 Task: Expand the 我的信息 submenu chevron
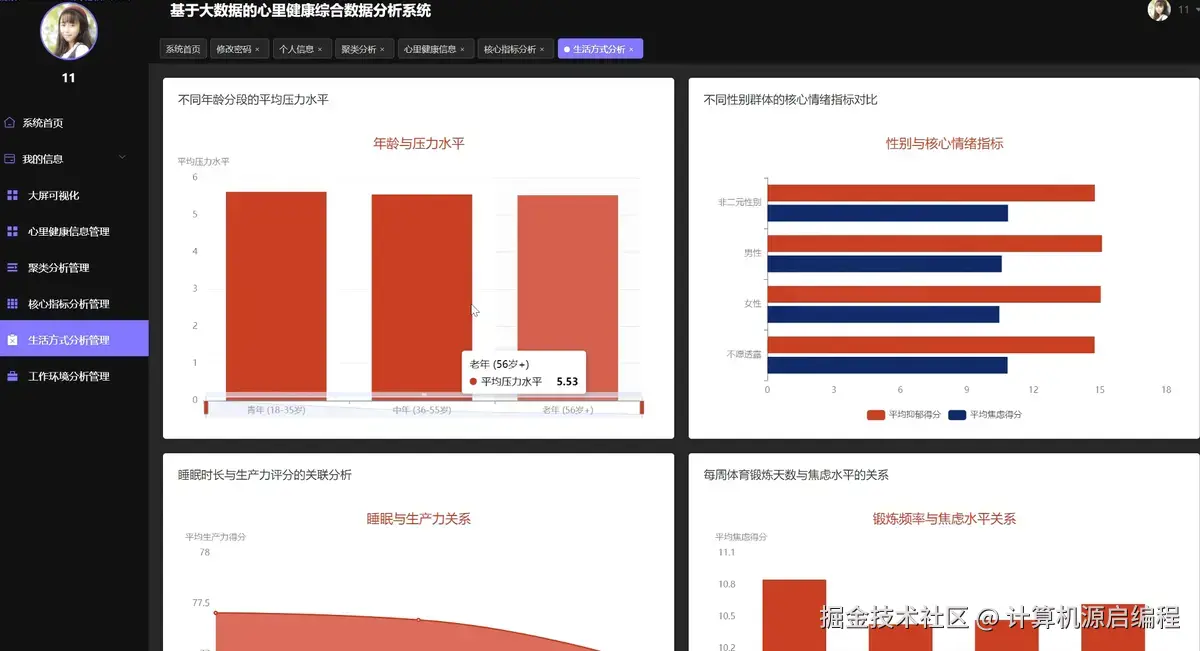pyautogui.click(x=122, y=158)
